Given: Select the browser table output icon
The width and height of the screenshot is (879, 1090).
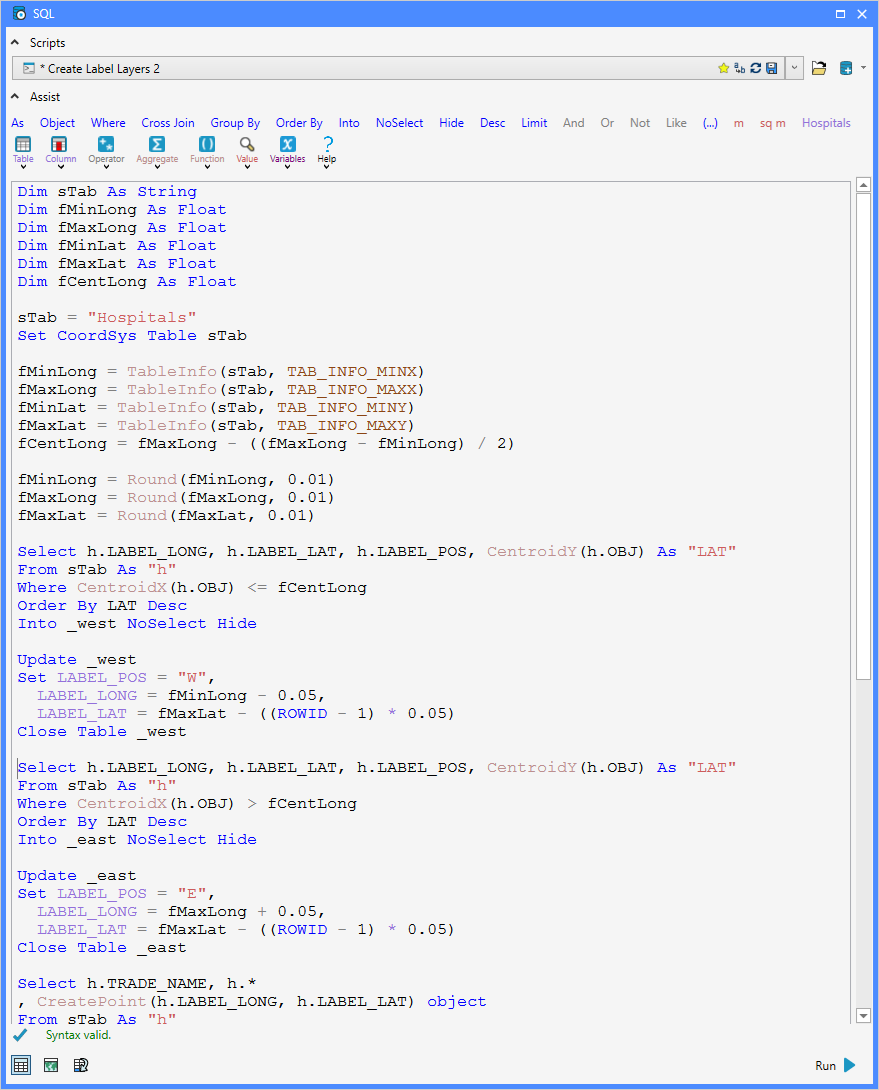Looking at the screenshot, I should tap(22, 1065).
